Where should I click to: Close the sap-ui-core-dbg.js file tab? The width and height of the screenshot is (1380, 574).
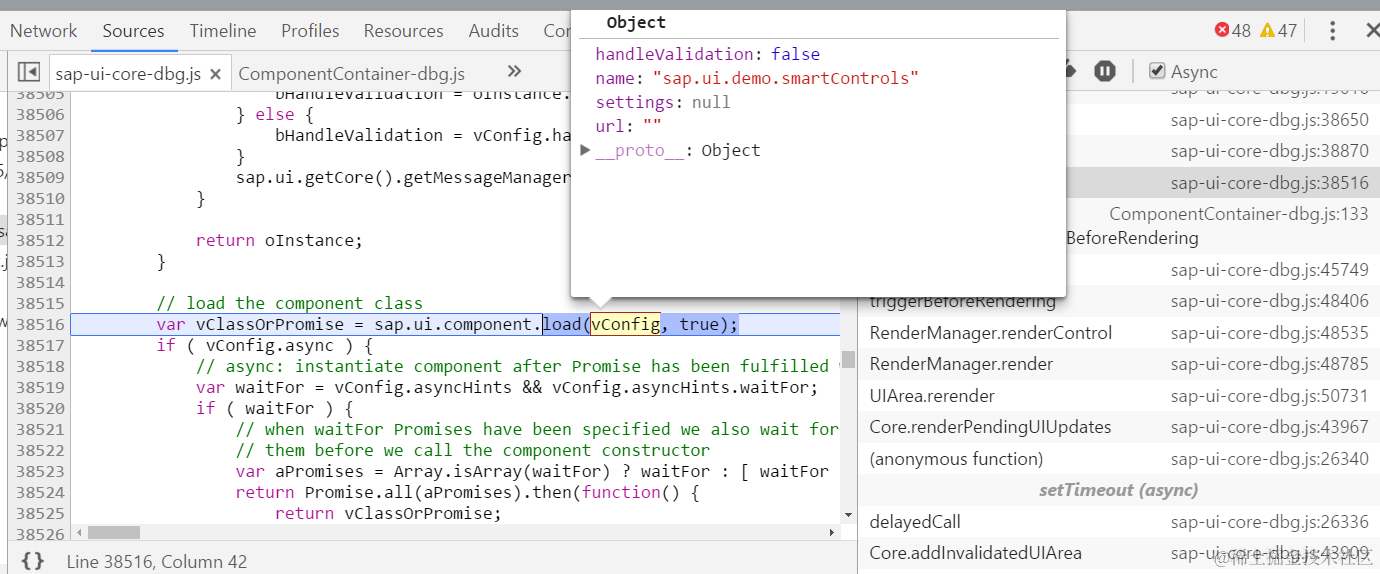click(x=217, y=73)
